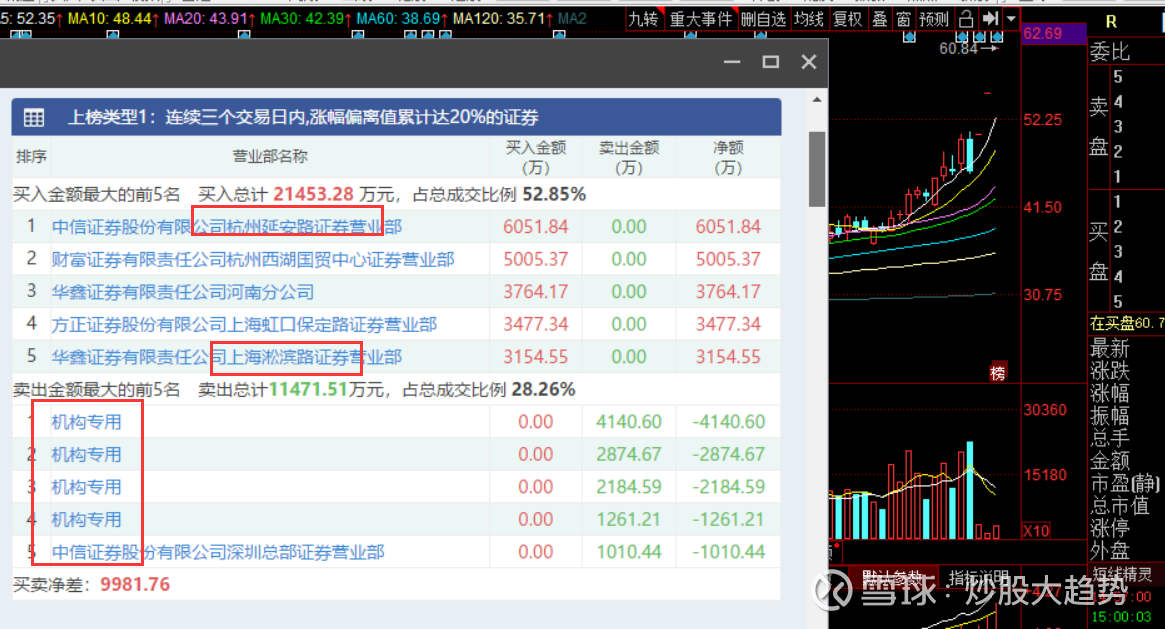Click buy amount 3477.34 in row 4
The width and height of the screenshot is (1165, 629).
(x=536, y=325)
